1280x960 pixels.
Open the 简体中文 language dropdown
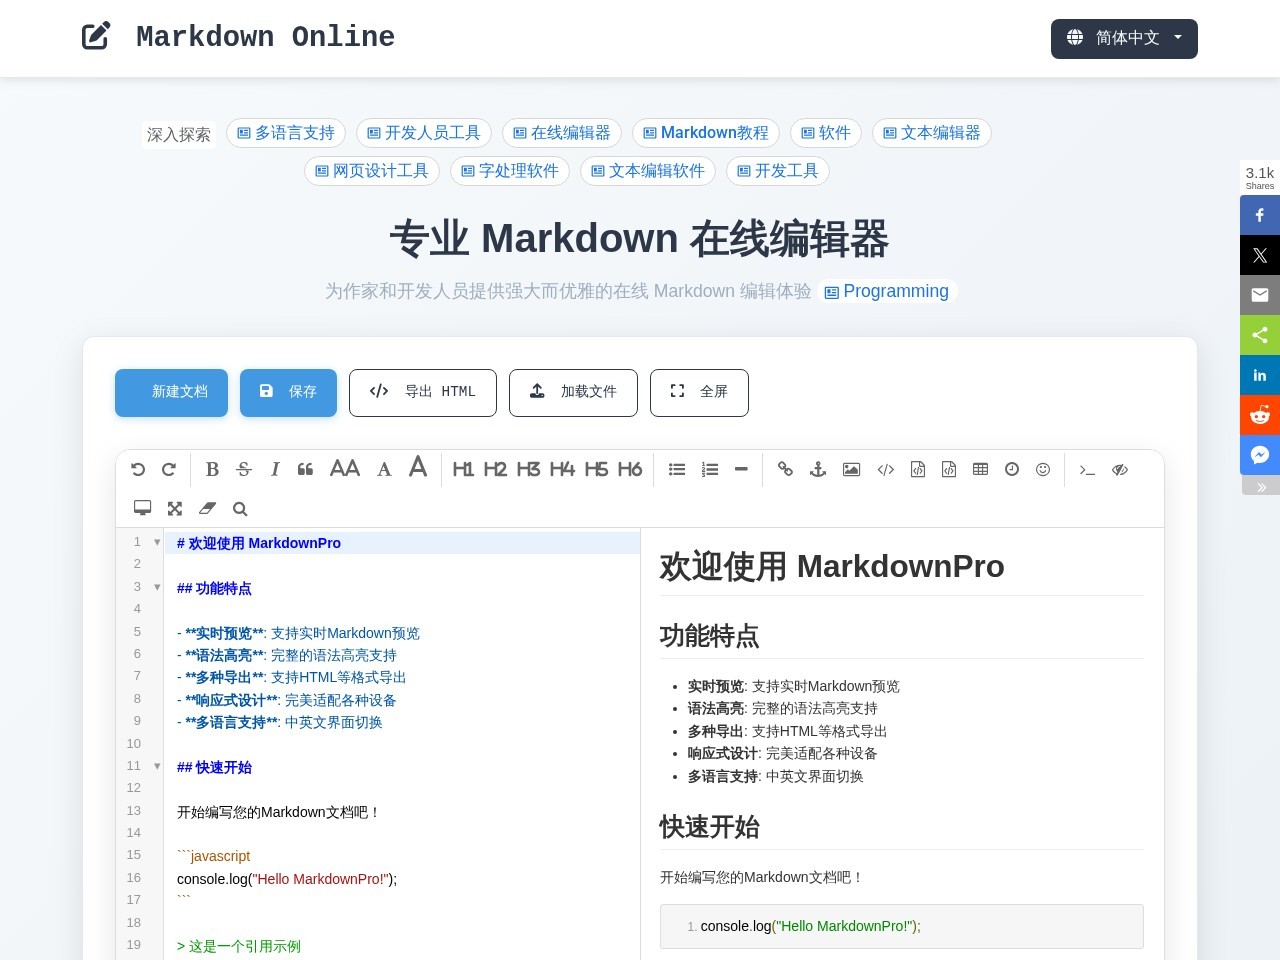point(1124,39)
